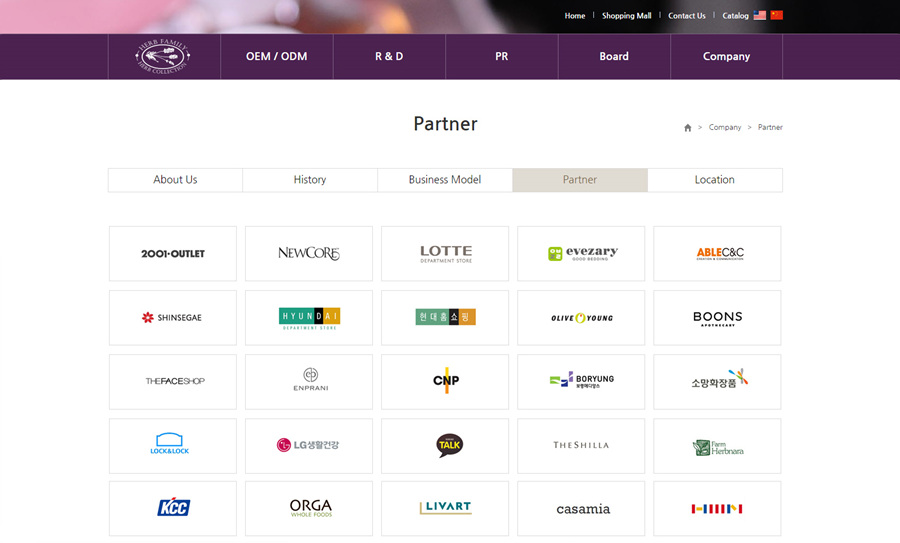Open the NewCore partner logo

[x=309, y=254]
